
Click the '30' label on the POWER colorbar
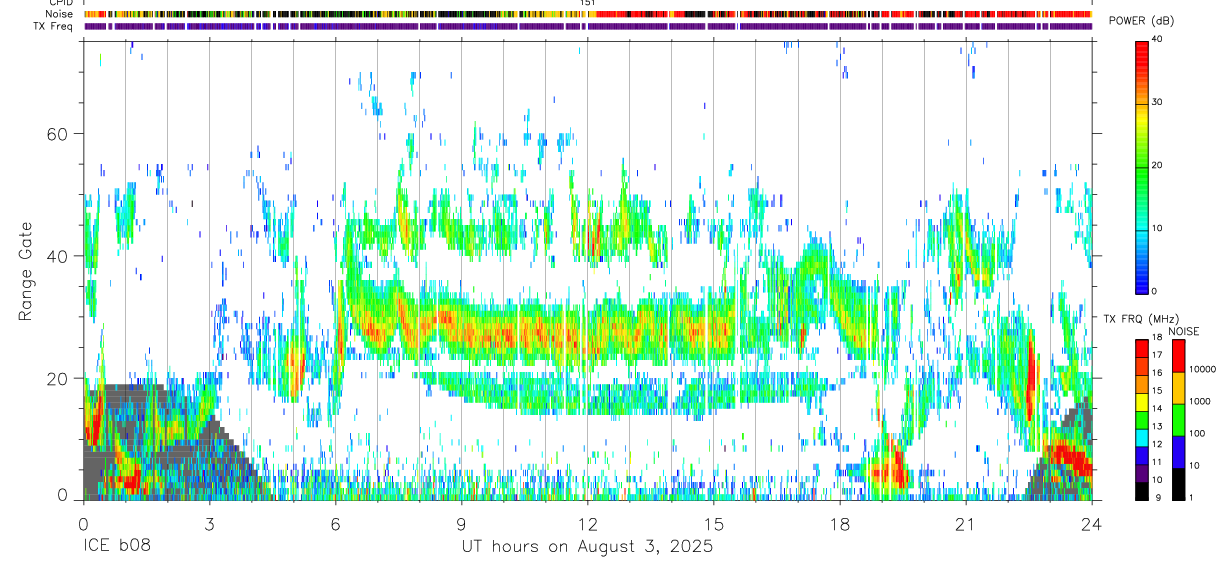click(1158, 102)
